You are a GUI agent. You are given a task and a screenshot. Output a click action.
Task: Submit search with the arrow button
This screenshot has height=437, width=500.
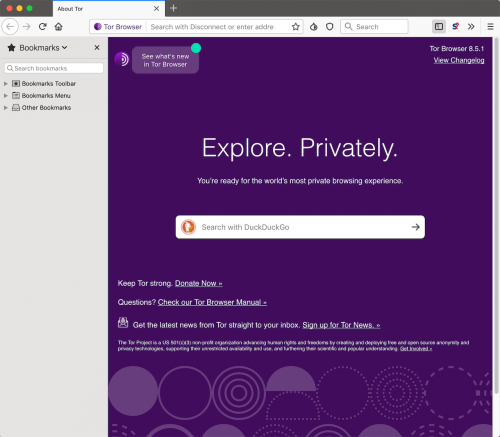click(x=416, y=227)
